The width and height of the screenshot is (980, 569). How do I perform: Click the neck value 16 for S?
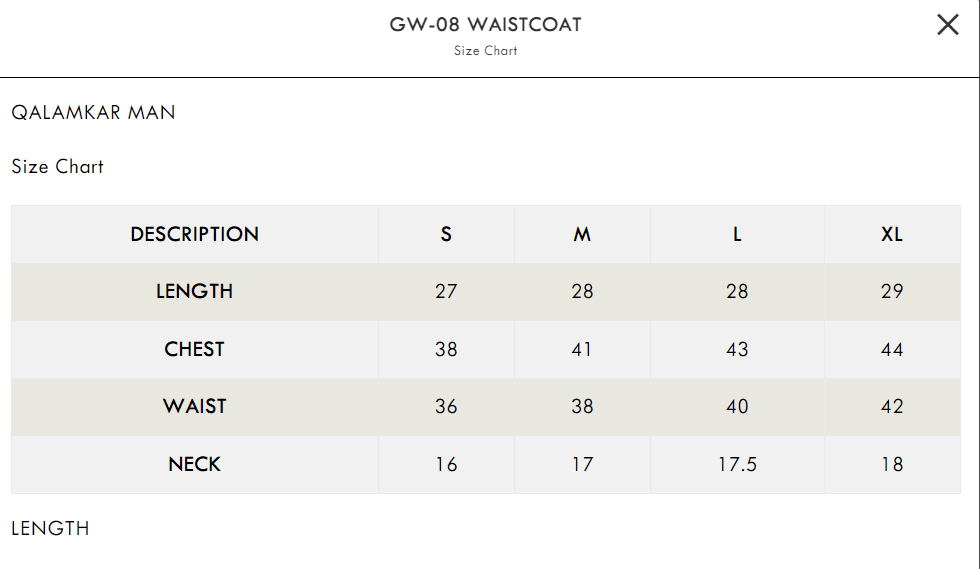pos(446,464)
